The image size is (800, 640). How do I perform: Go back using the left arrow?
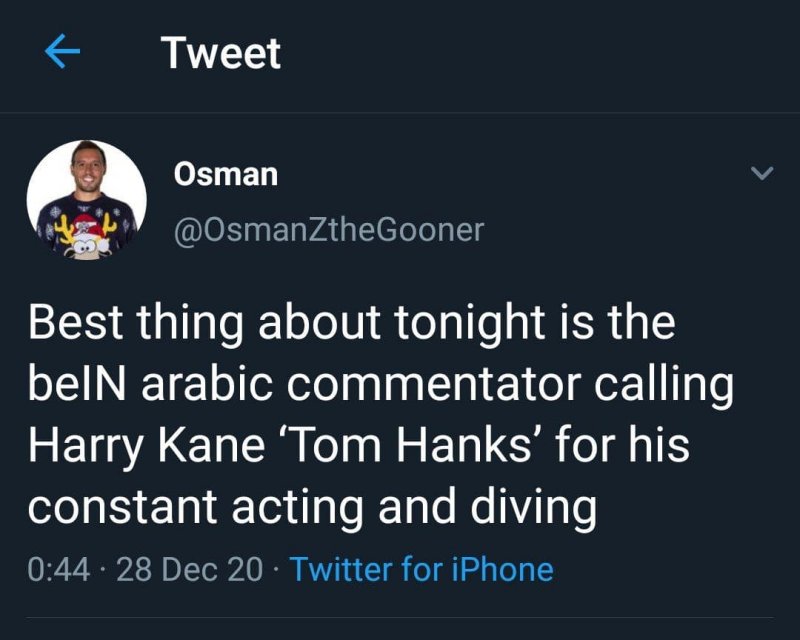click(x=63, y=53)
